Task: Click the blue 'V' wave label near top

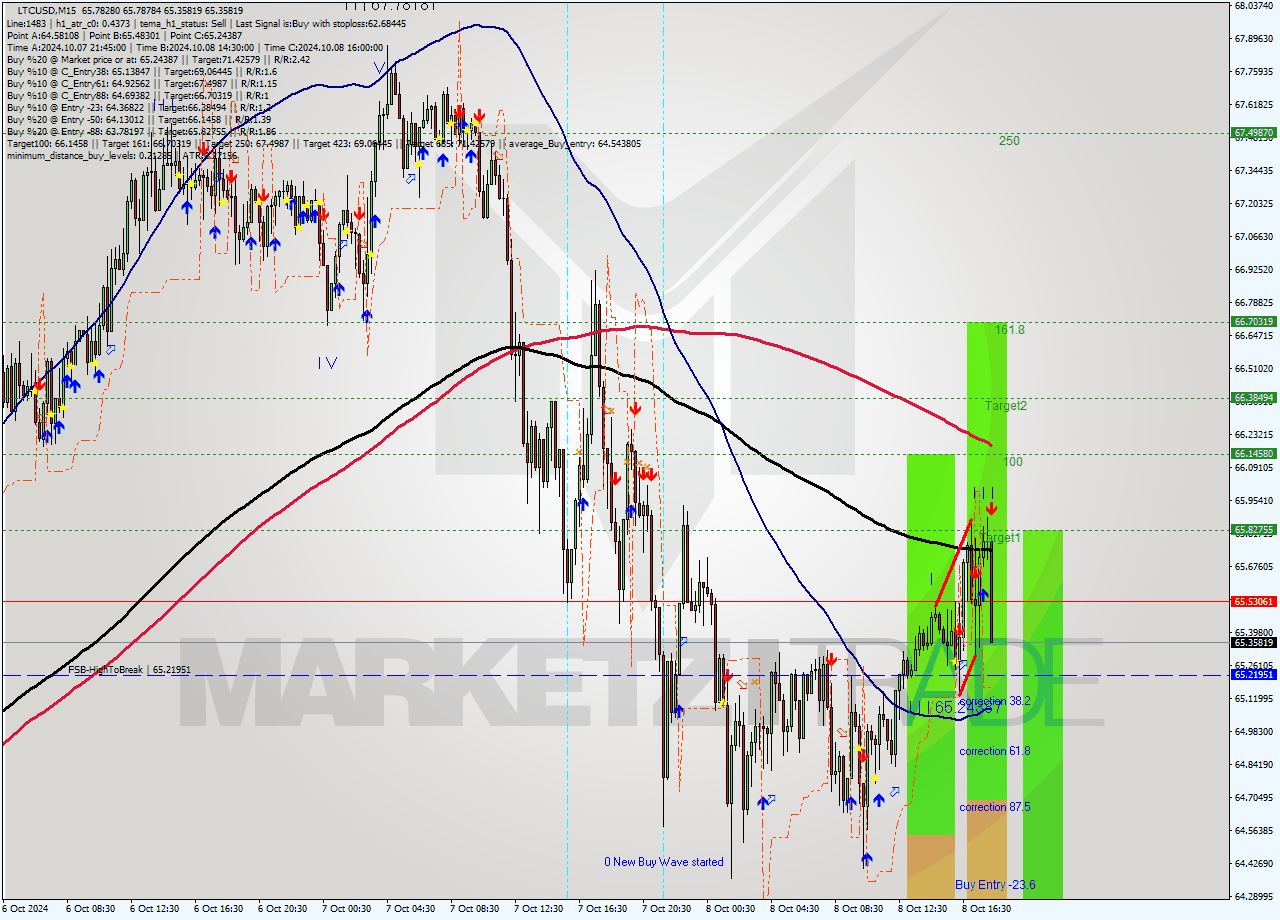Action: pyautogui.click(x=379, y=68)
